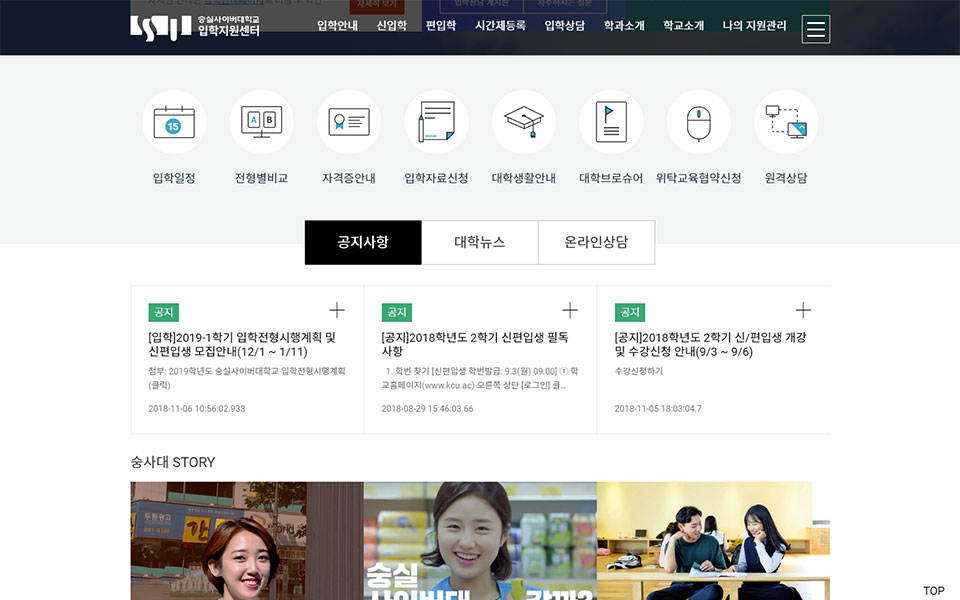Open the 전형별비교 comparison icon
This screenshot has height=600, width=960.
(261, 122)
